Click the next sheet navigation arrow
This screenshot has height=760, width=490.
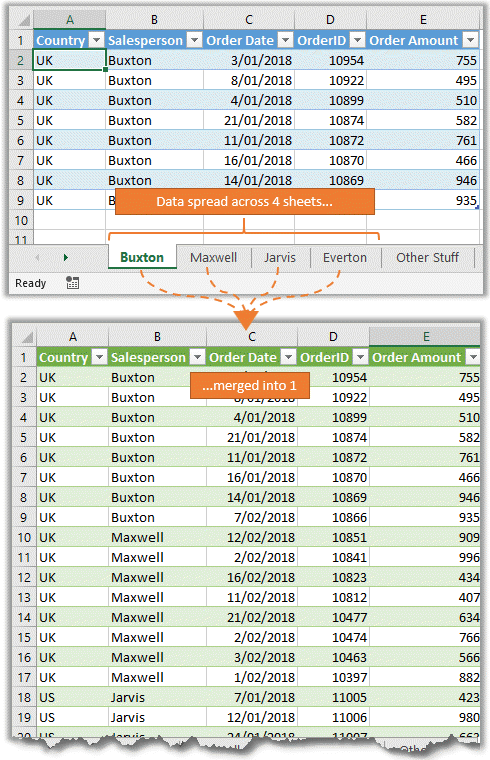[x=65, y=257]
